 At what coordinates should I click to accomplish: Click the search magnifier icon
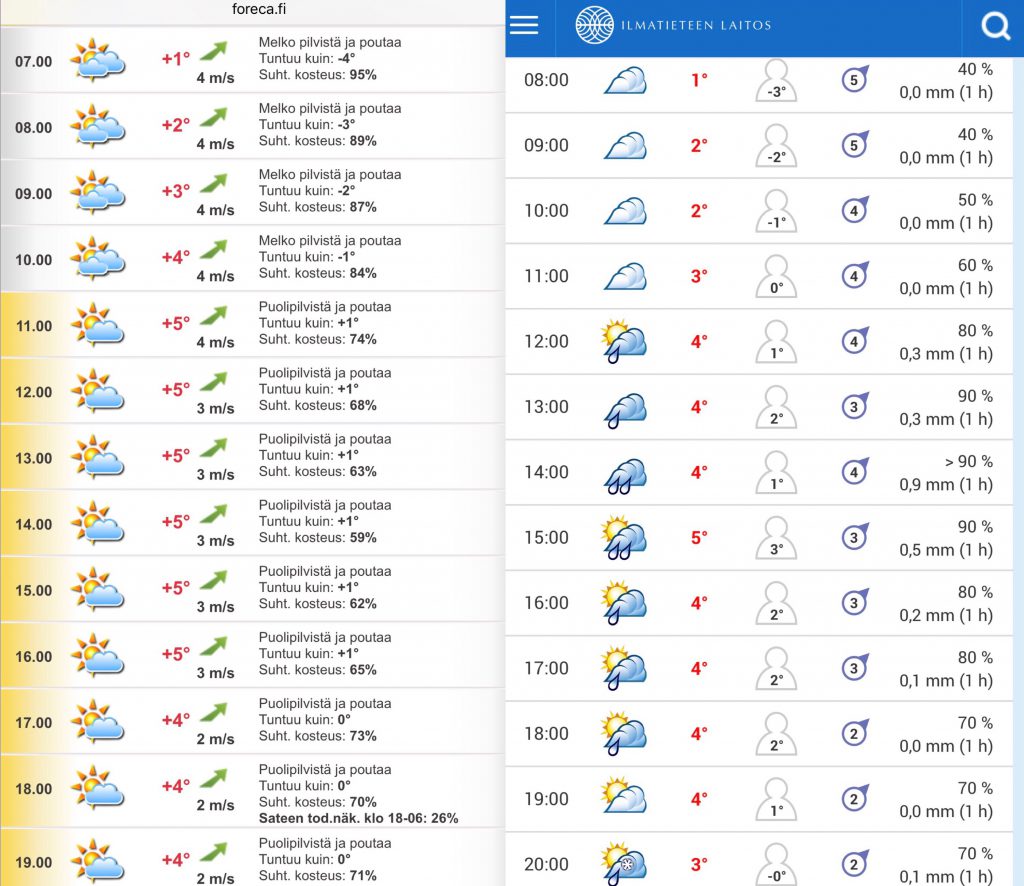[x=995, y=26]
